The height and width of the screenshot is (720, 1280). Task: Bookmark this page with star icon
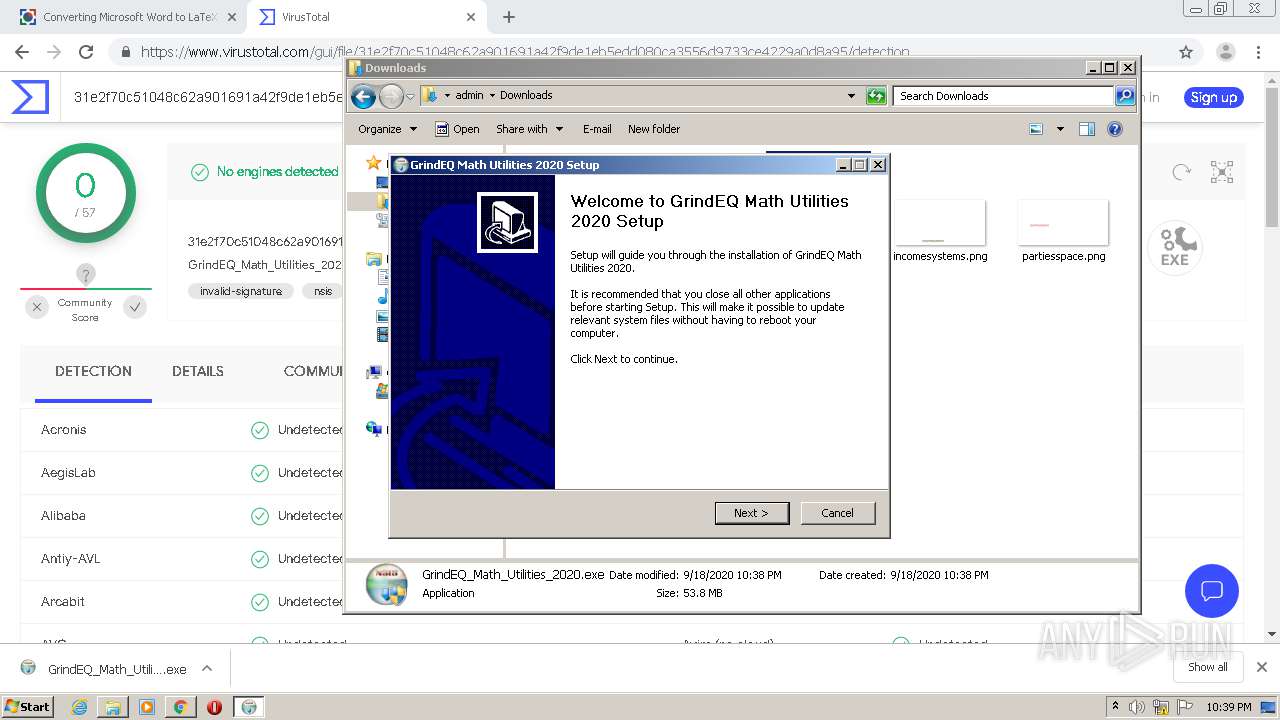[x=1186, y=52]
